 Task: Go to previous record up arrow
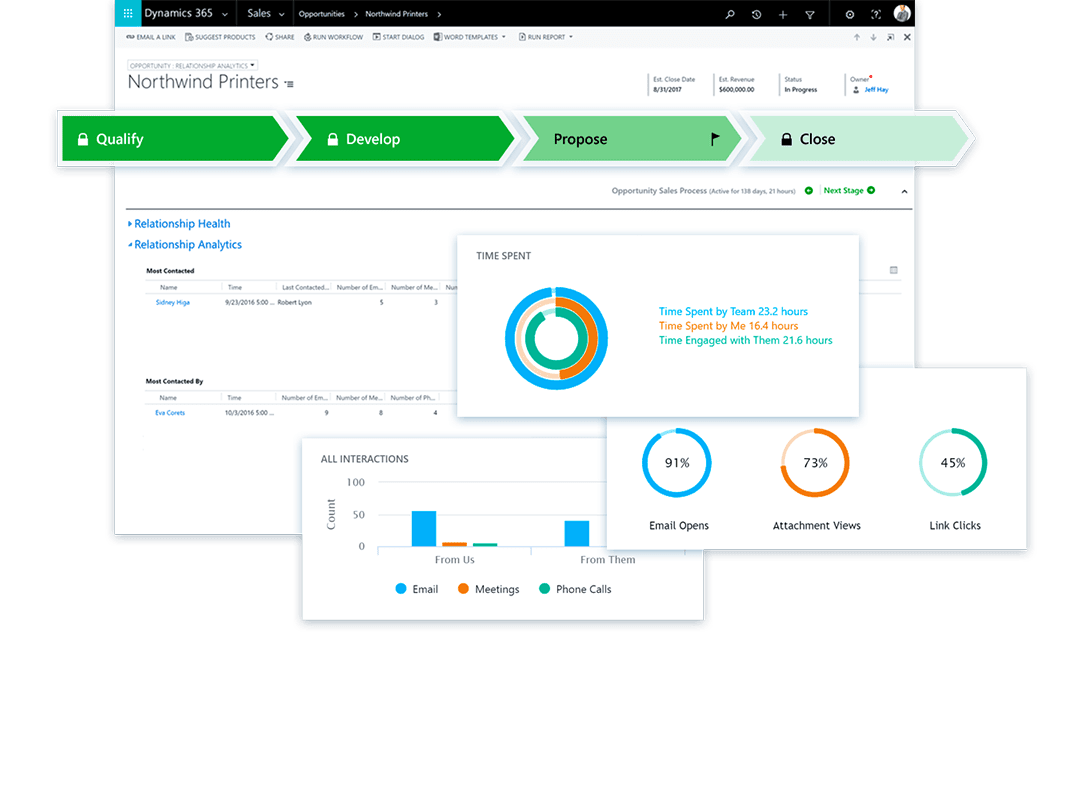(857, 37)
